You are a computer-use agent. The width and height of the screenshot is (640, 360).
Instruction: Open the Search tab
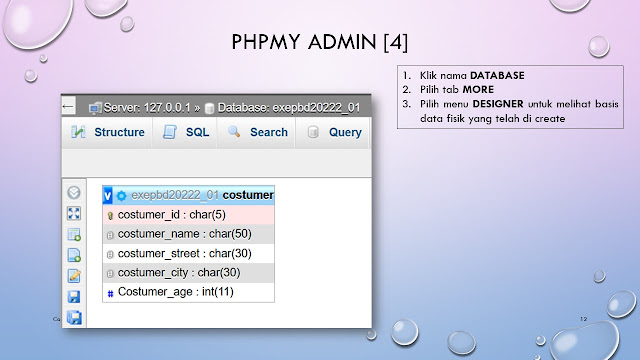(257, 132)
